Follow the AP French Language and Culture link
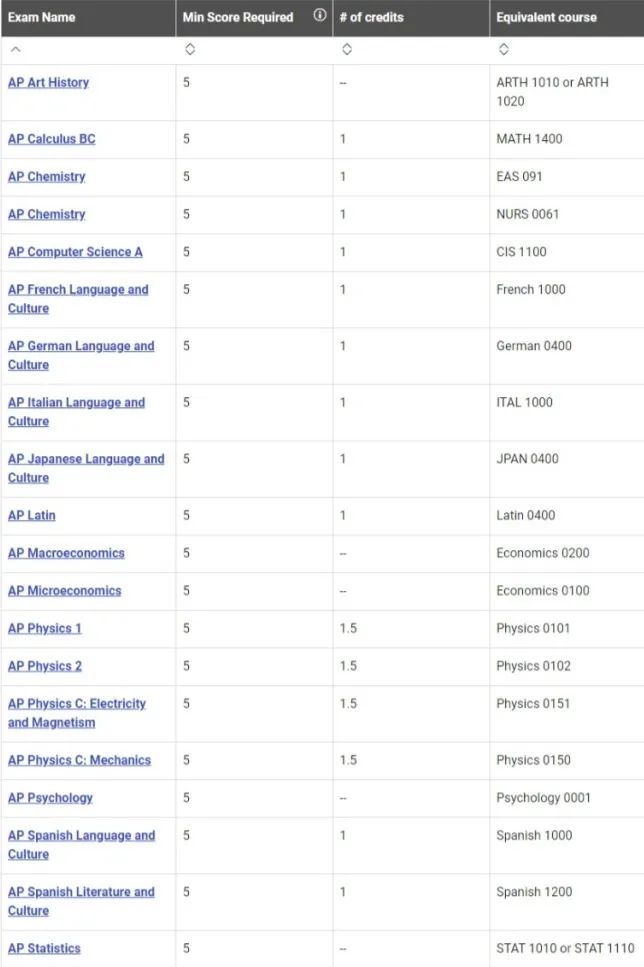 (78, 290)
